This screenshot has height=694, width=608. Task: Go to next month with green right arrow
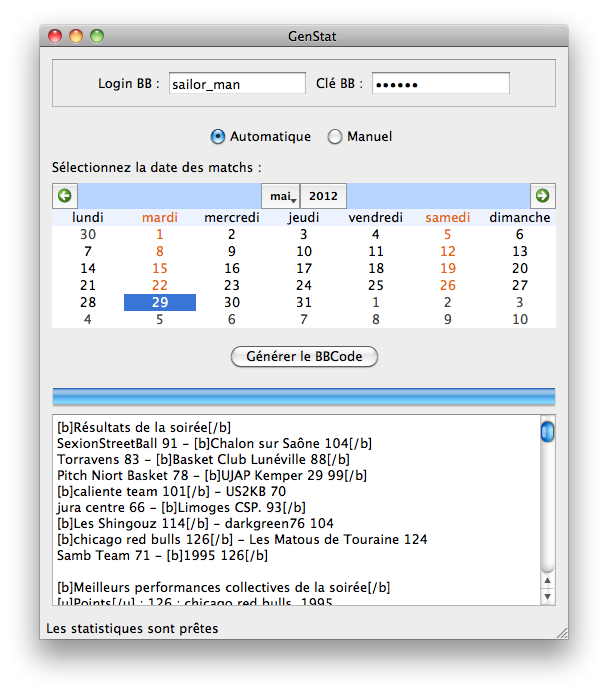pyautogui.click(x=543, y=196)
